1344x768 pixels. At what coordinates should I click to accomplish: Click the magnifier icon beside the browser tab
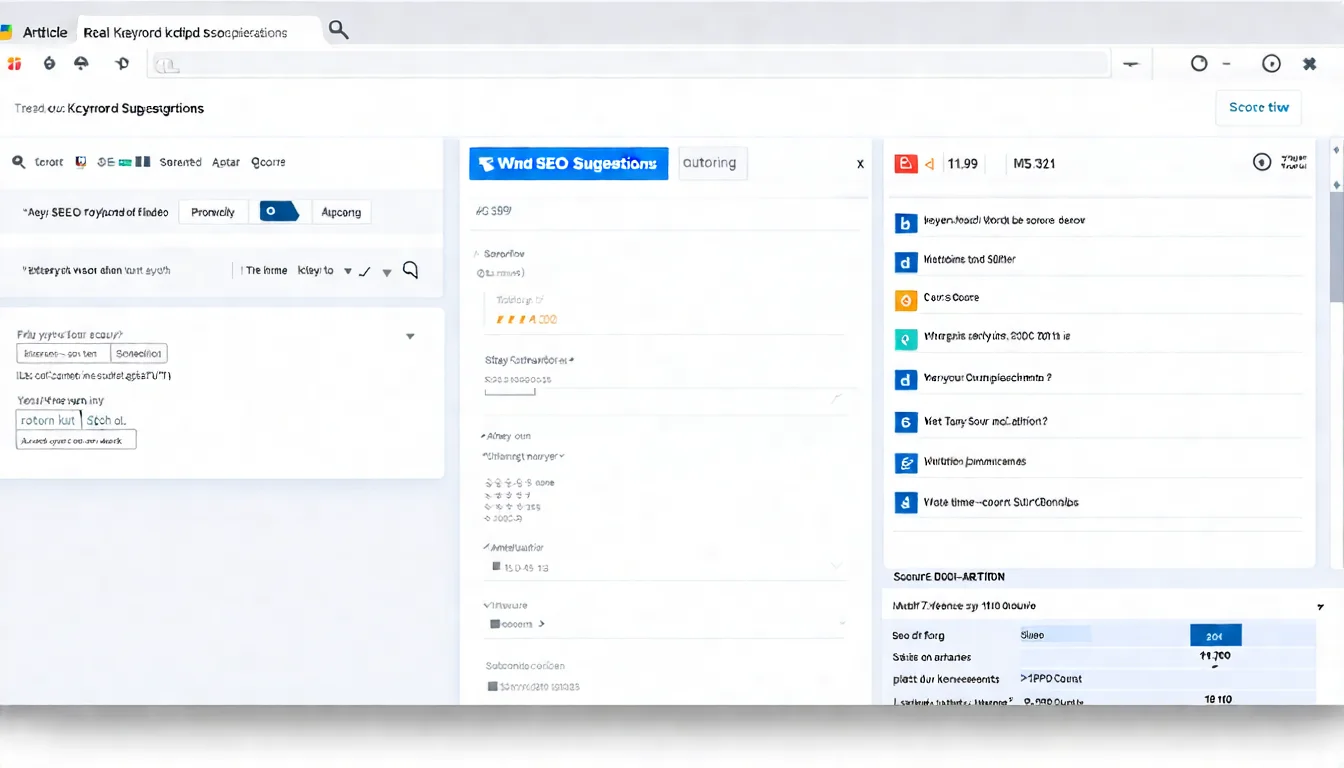point(339,30)
